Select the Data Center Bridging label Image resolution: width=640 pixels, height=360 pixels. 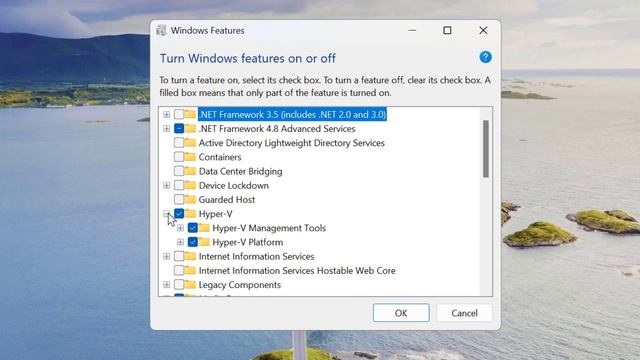tap(240, 171)
